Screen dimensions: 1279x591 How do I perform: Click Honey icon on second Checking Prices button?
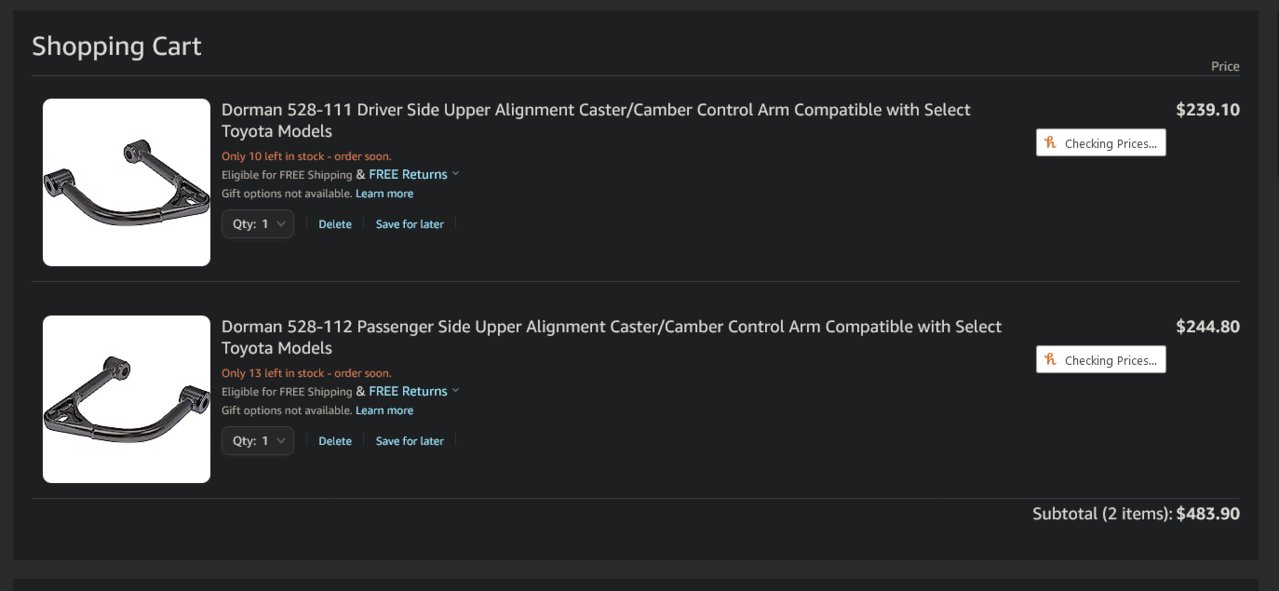click(1050, 360)
